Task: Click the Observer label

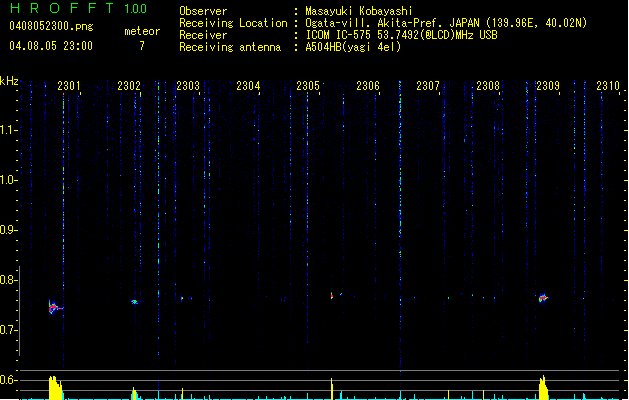Action: (x=203, y=11)
